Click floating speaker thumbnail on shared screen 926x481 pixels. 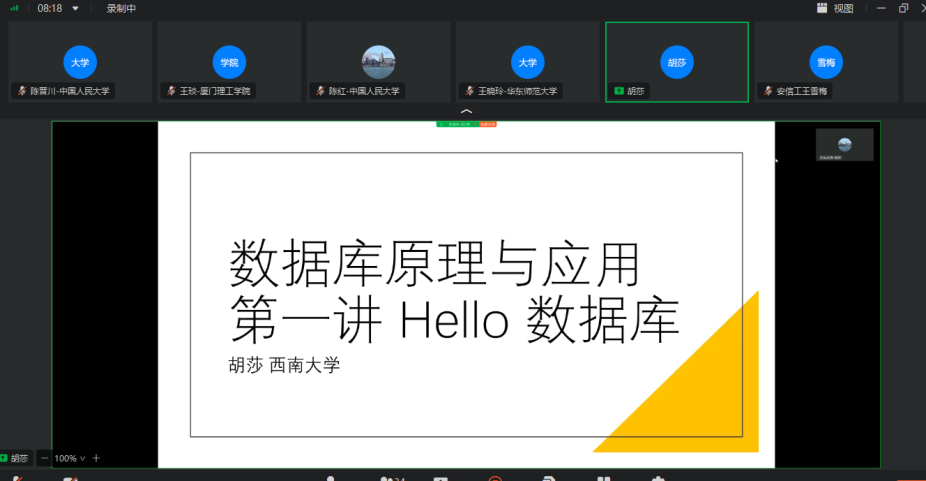844,144
